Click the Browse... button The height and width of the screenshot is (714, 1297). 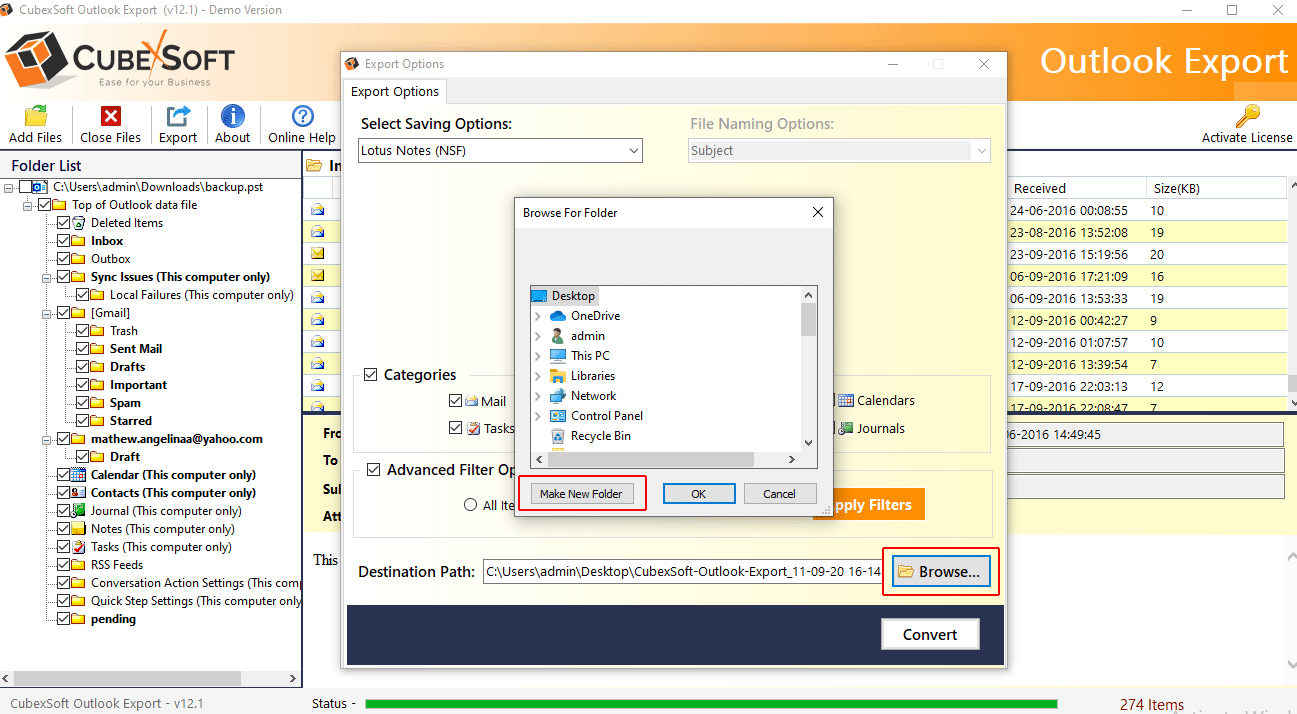pyautogui.click(x=941, y=572)
